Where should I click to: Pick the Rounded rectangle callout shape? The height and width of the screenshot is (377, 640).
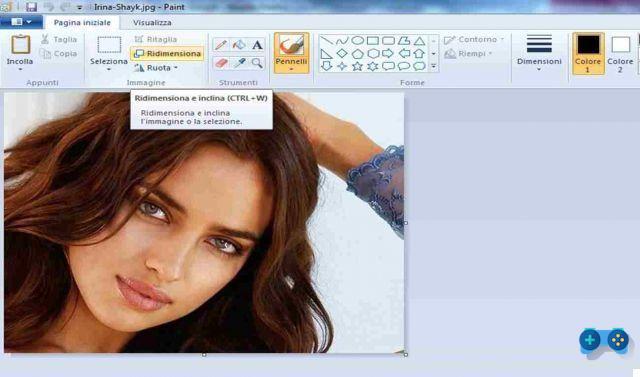389,66
